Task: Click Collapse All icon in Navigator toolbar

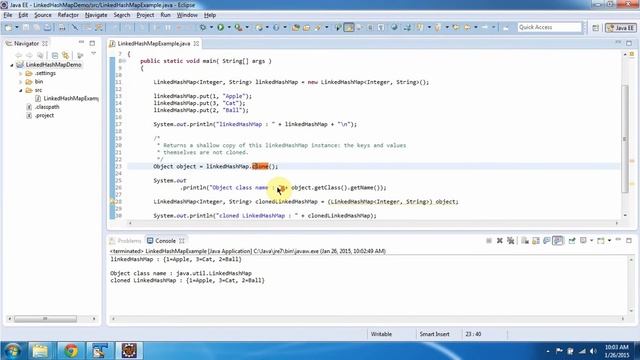Action: click(55, 55)
